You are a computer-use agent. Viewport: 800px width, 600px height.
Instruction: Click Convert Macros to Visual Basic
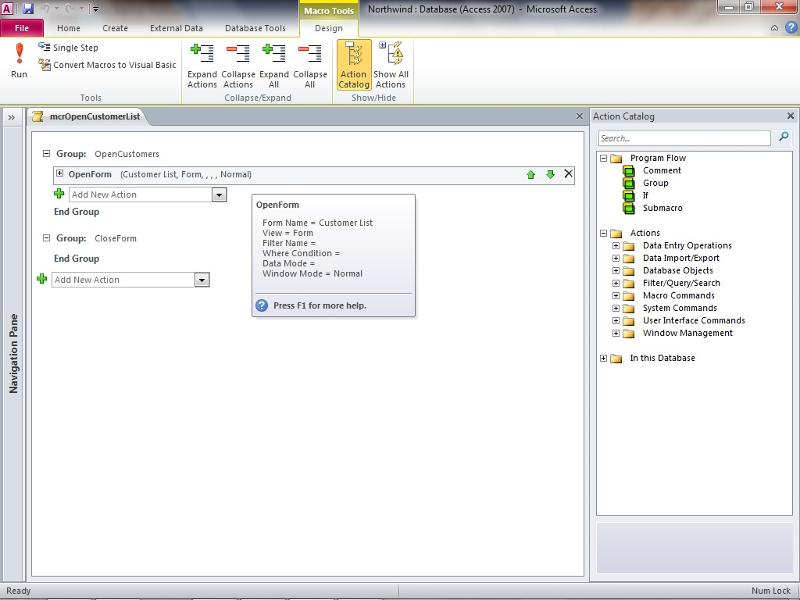point(107,65)
